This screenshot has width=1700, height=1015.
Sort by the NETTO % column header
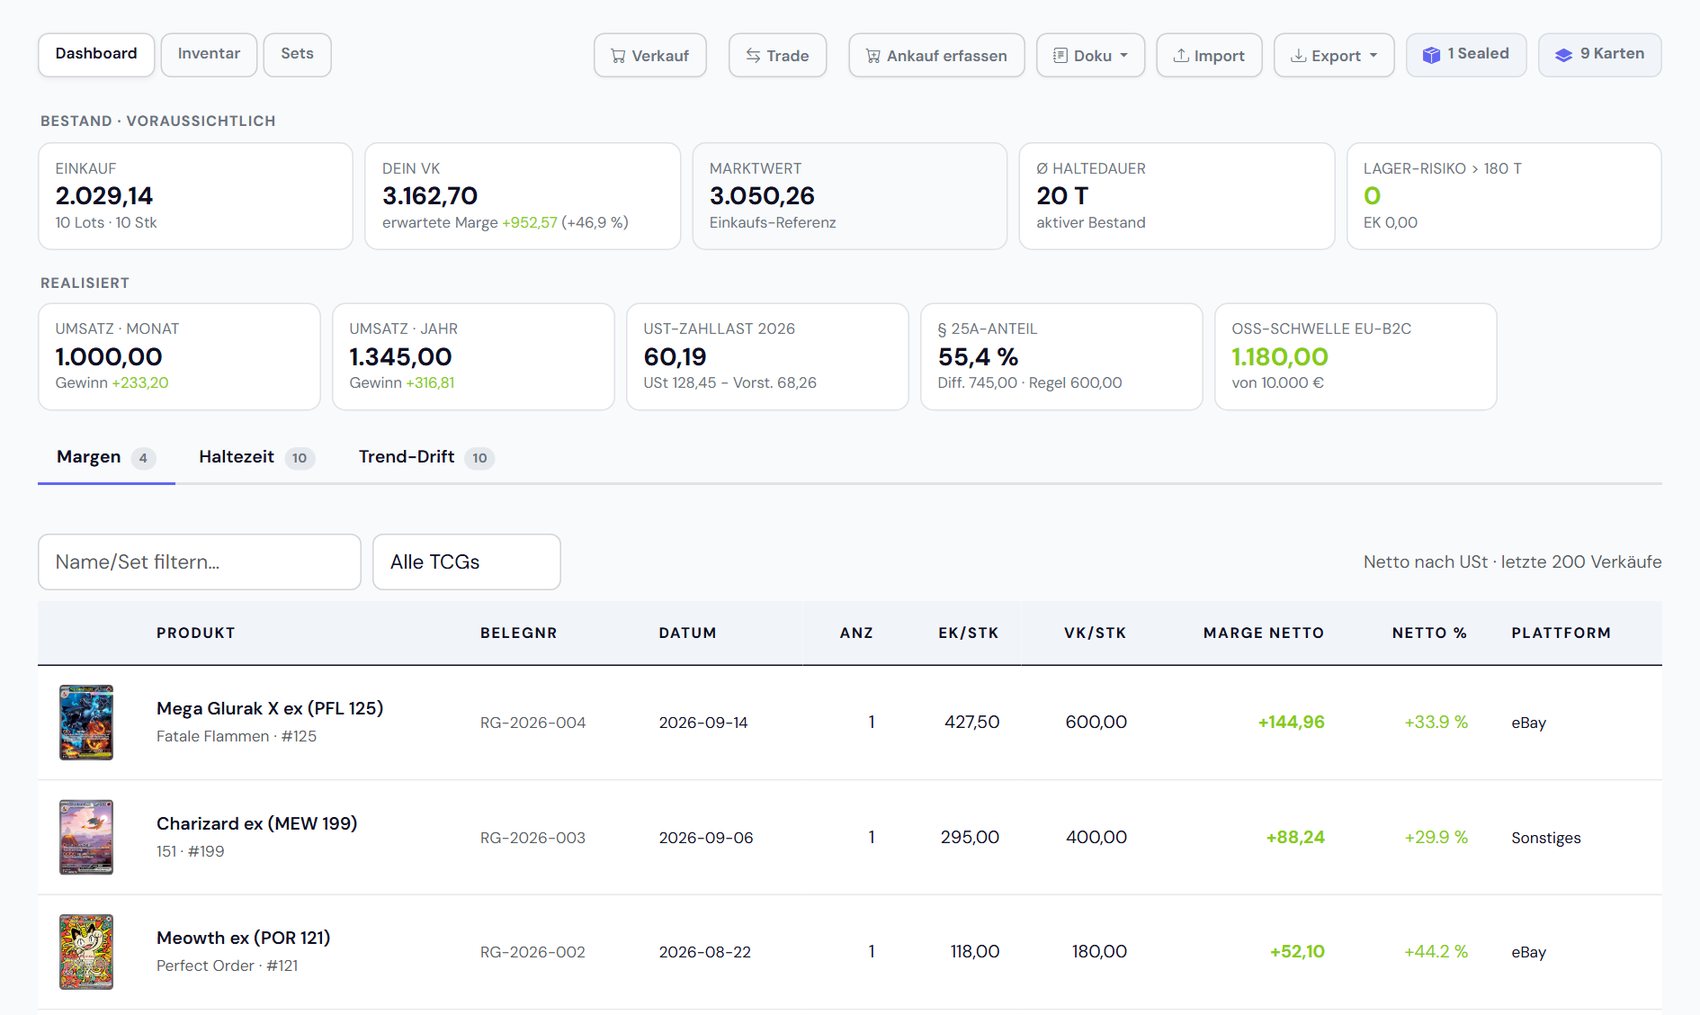coord(1429,633)
